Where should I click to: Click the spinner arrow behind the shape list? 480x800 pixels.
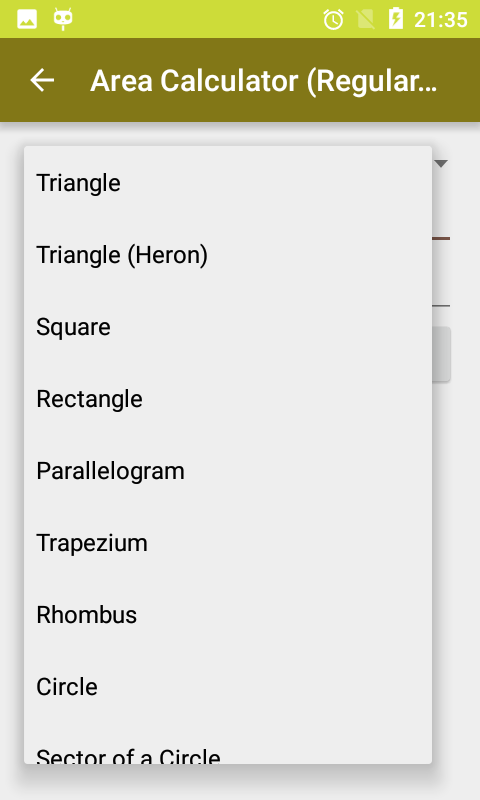coord(441,164)
